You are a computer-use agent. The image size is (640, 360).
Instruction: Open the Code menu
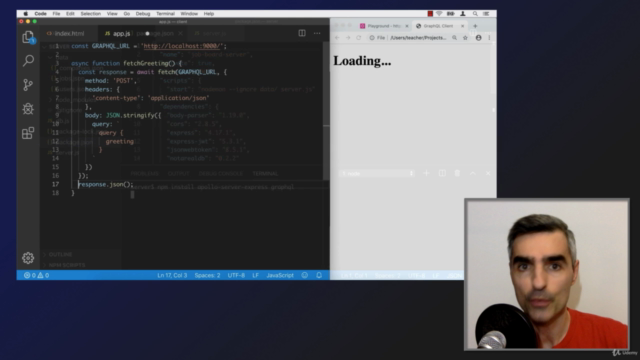point(40,13)
